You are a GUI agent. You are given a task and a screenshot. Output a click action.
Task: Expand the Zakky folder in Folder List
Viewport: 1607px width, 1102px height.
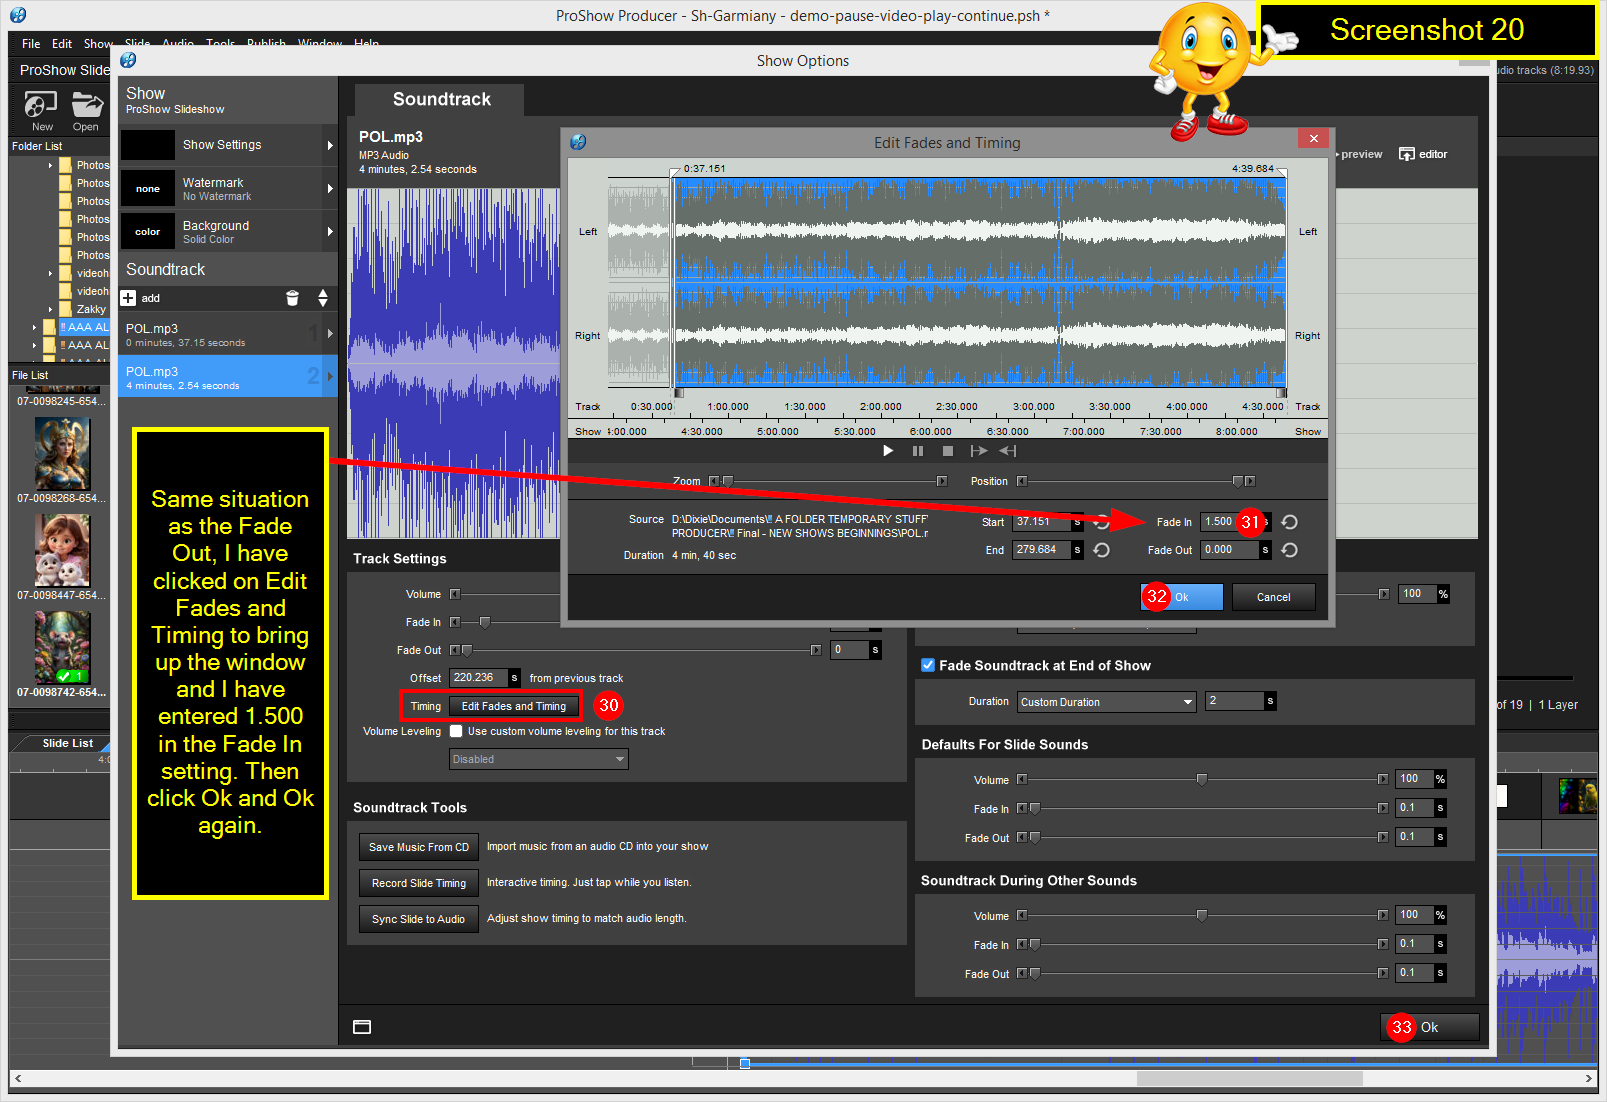(x=50, y=309)
